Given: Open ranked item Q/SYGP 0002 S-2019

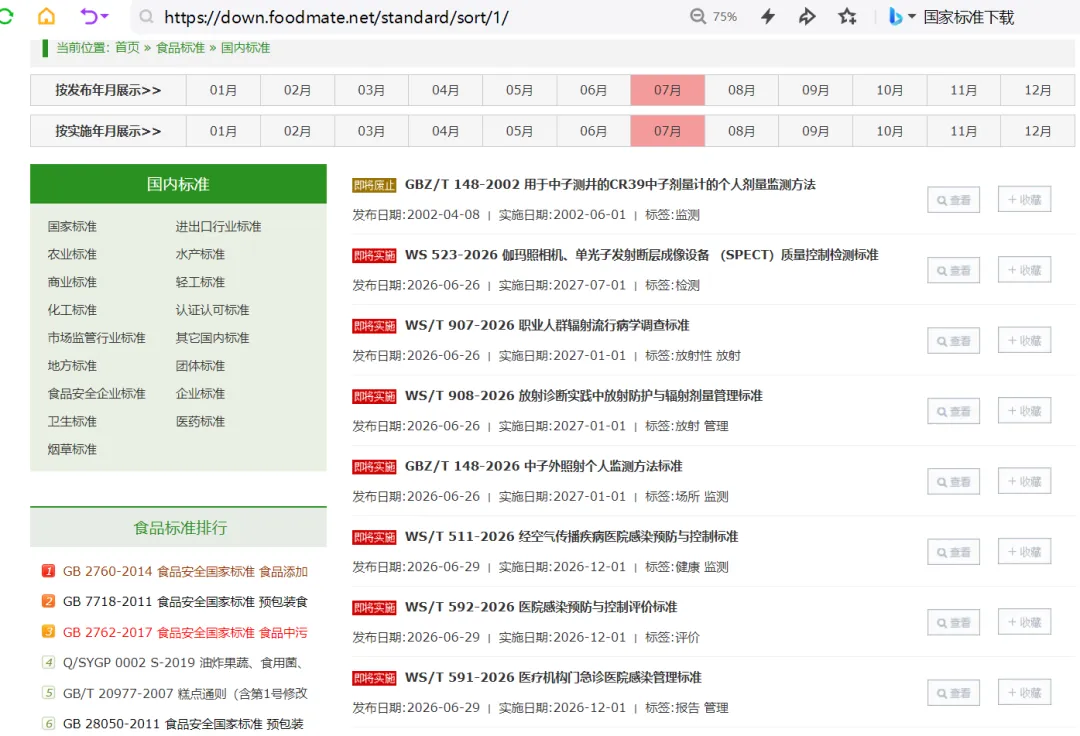Looking at the screenshot, I should pos(183,662).
